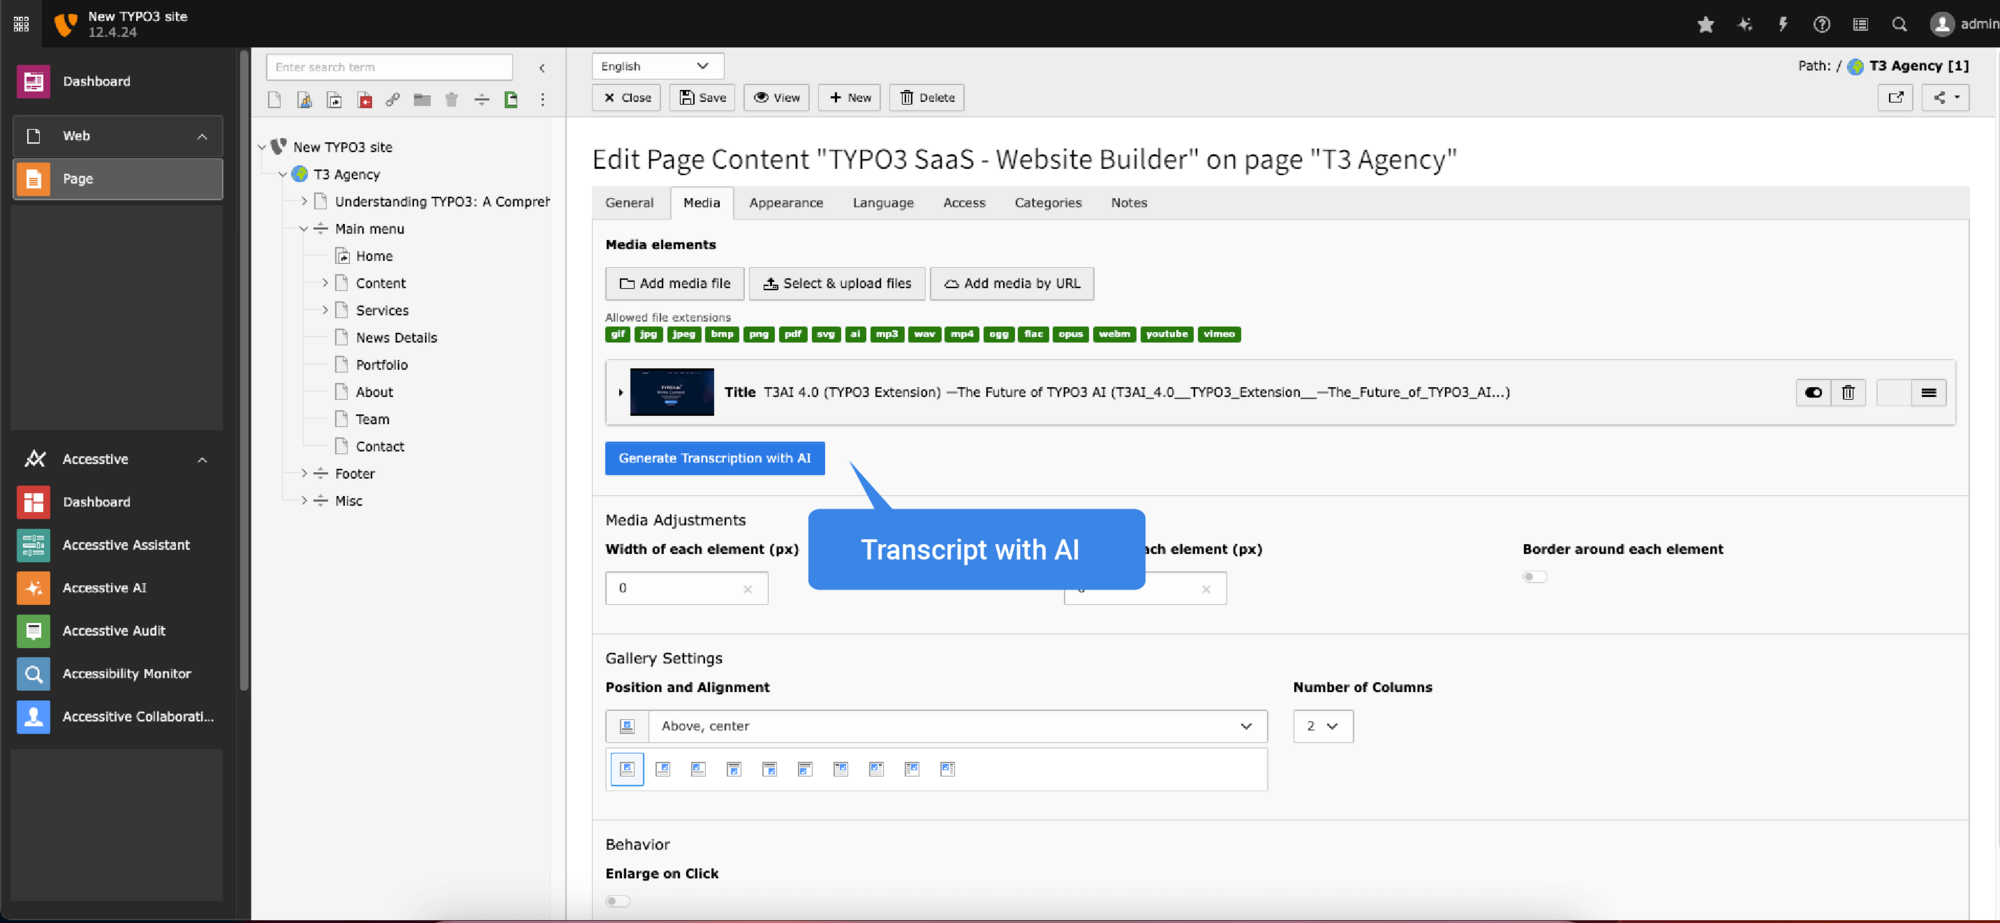Click the View button
This screenshot has width=2000, height=923.
click(777, 98)
